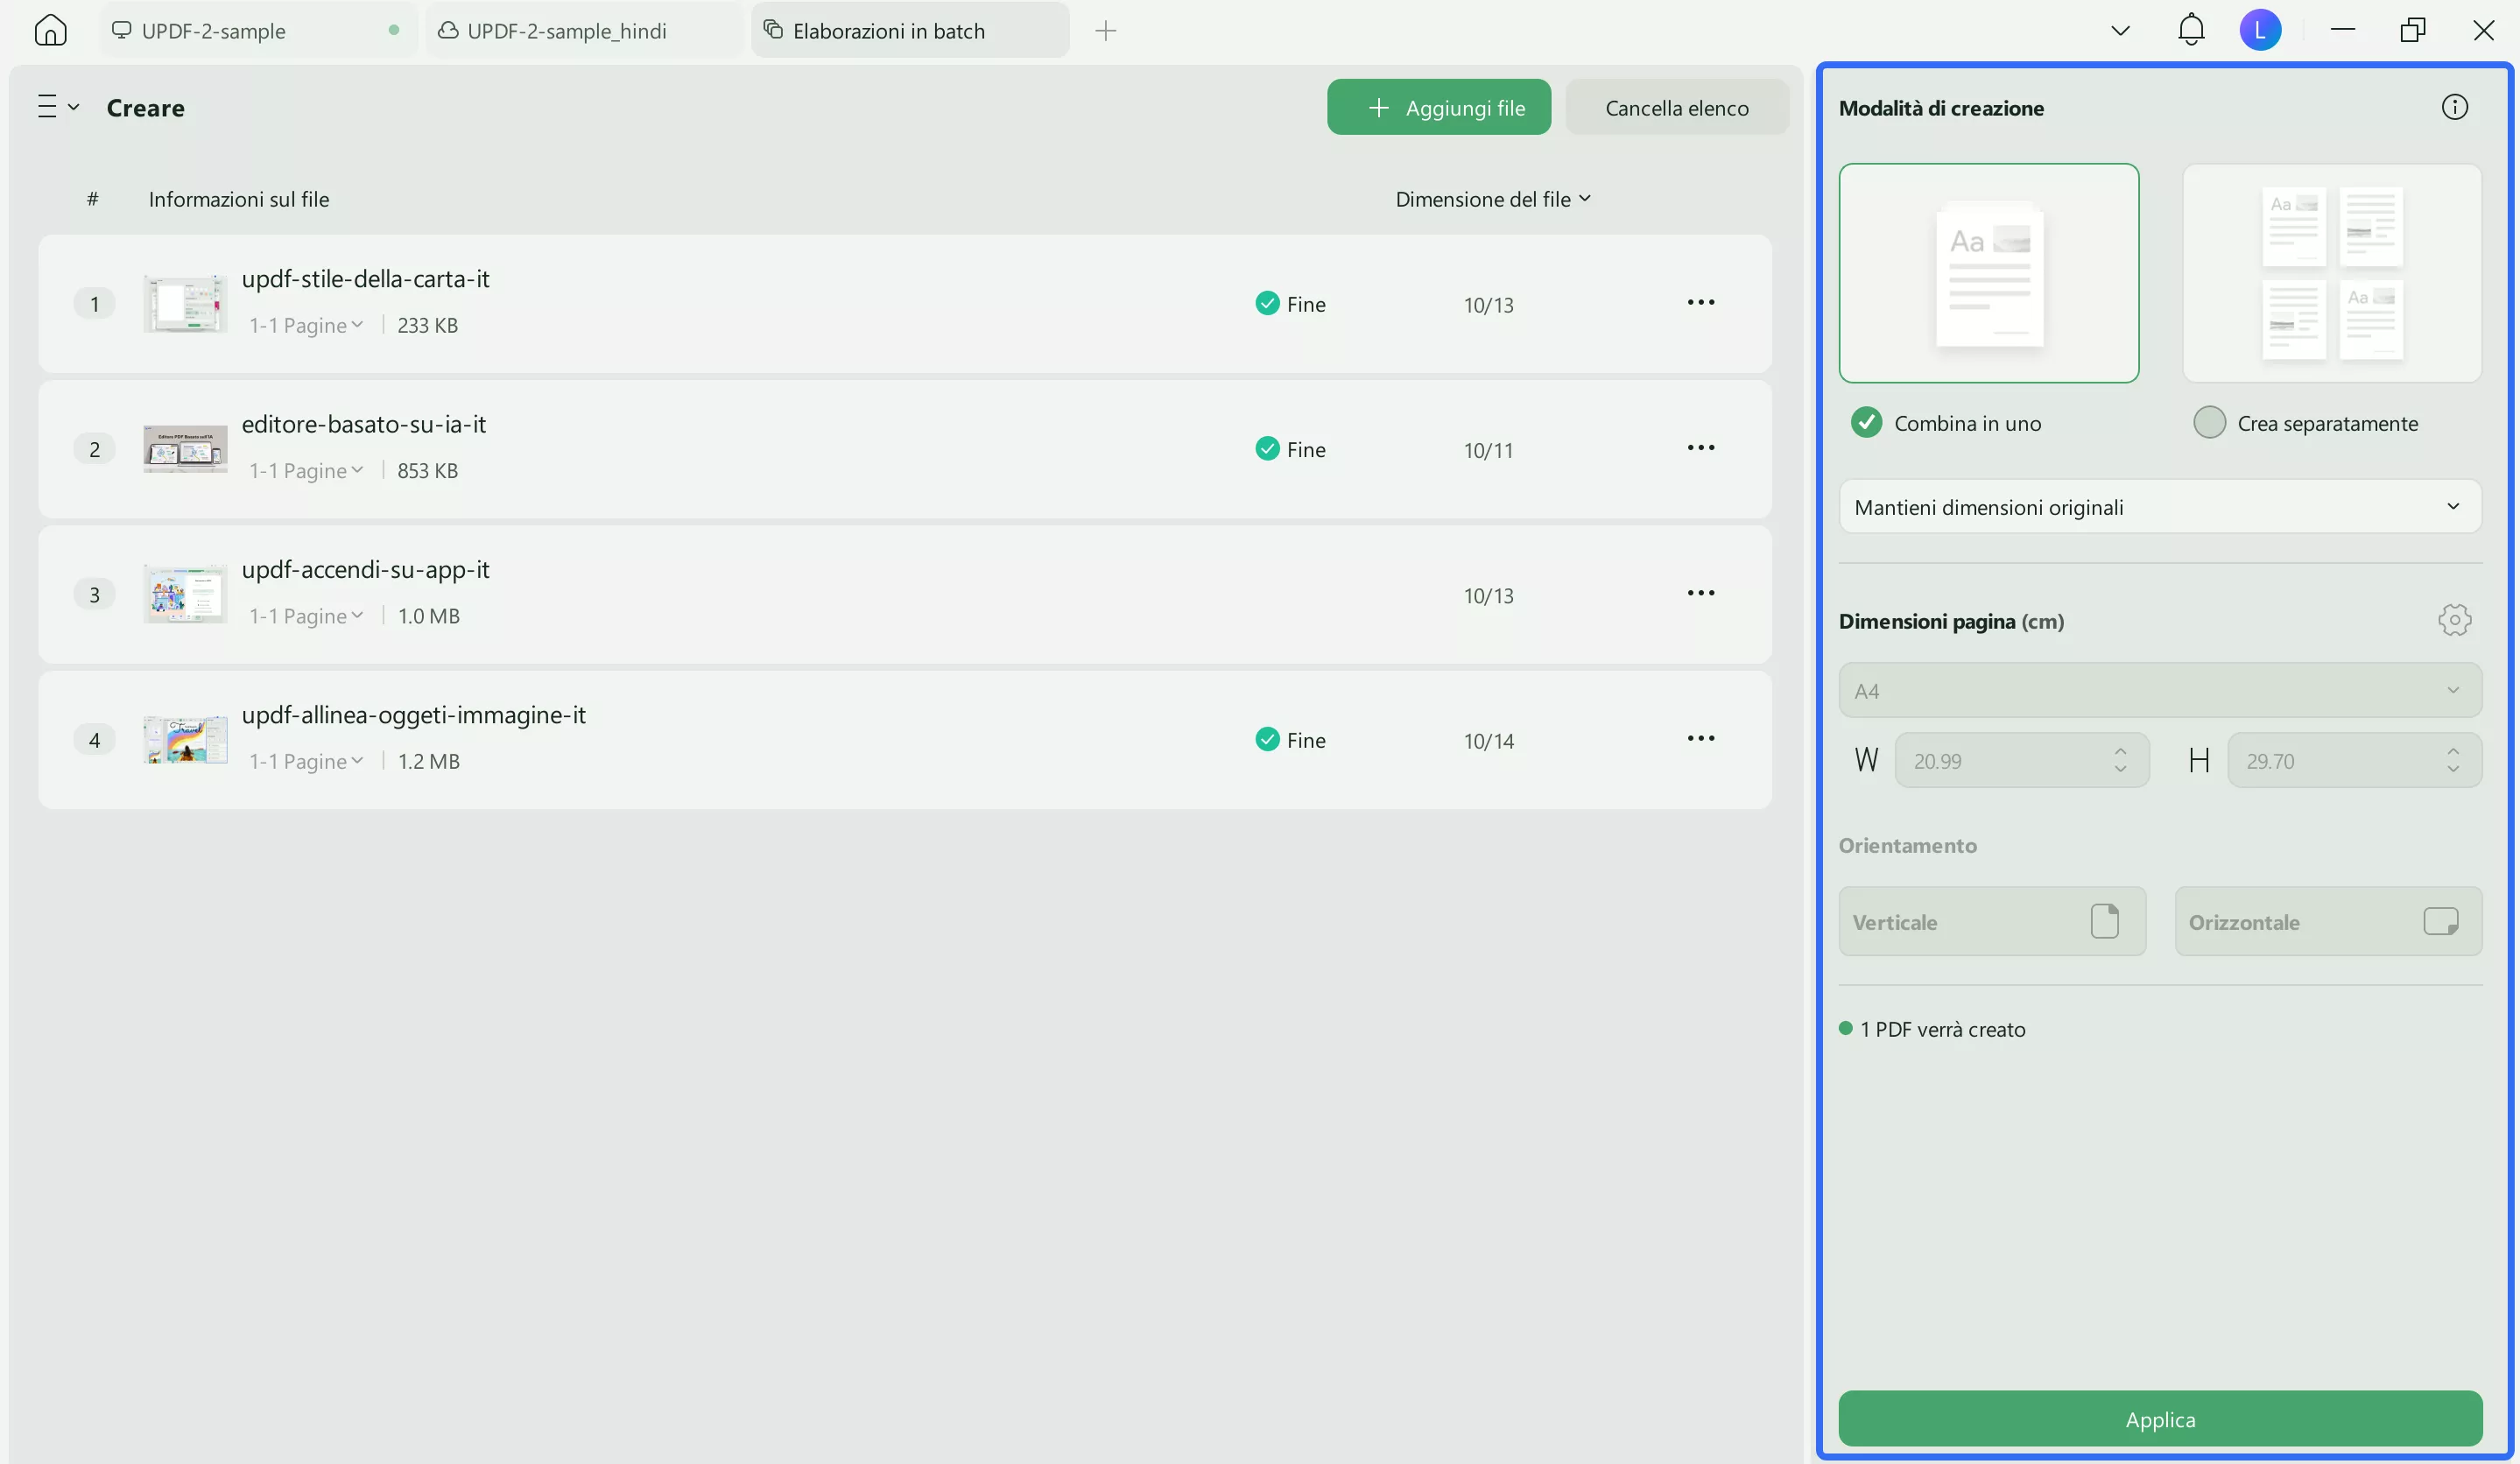
Task: Open page range dropdown for editore-basato-su-ia-it
Action: point(306,471)
